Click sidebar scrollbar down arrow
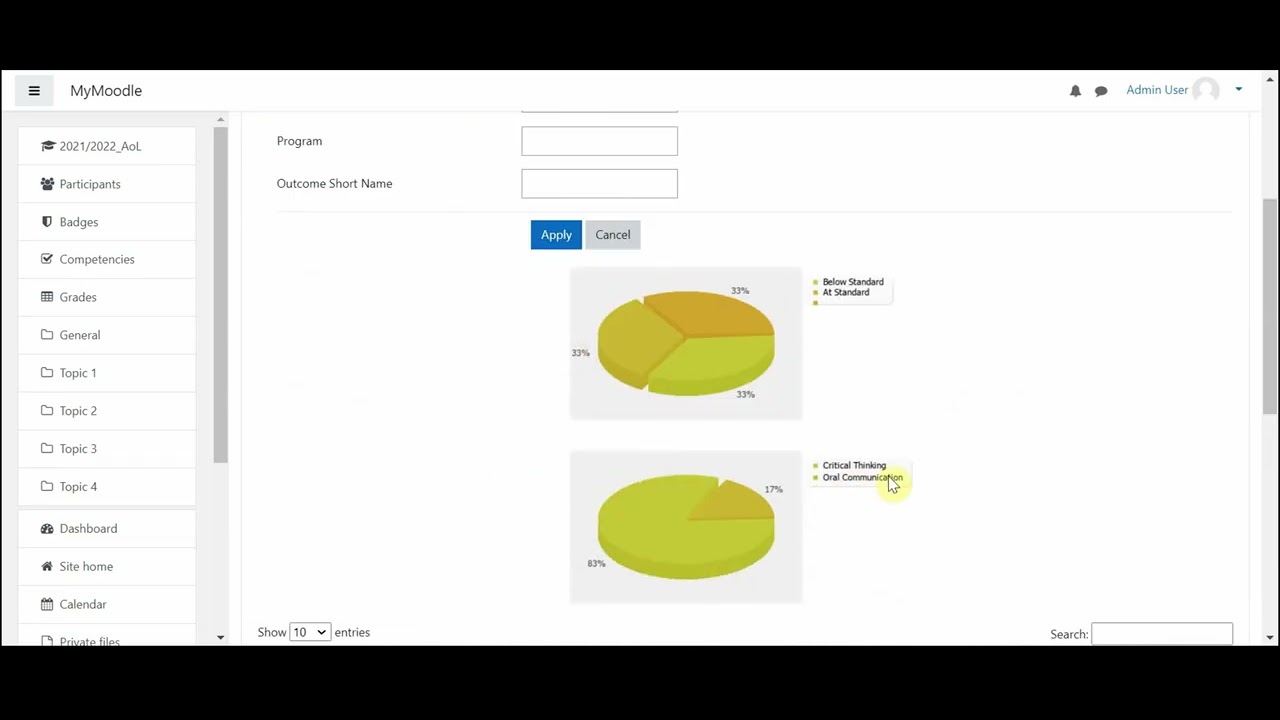The height and width of the screenshot is (720, 1280). point(220,637)
